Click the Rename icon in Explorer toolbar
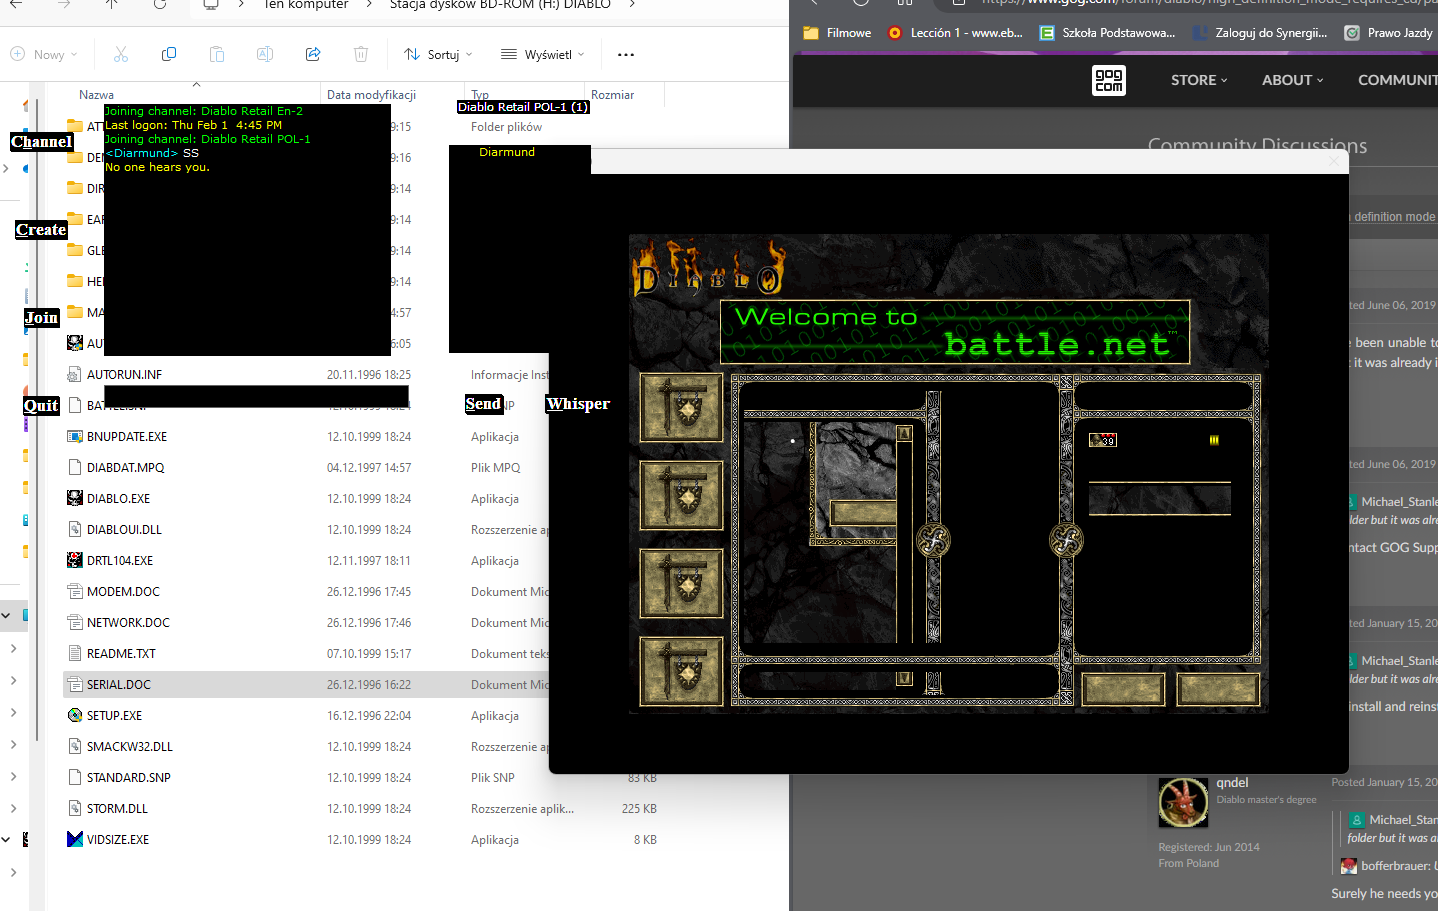1438x911 pixels. pyautogui.click(x=265, y=54)
